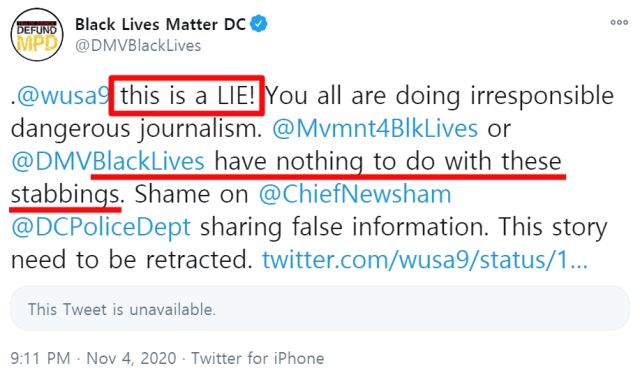Open the @DCPoliceDept mention
Image resolution: width=640 pixels, height=379 pixels.
click(x=101, y=227)
